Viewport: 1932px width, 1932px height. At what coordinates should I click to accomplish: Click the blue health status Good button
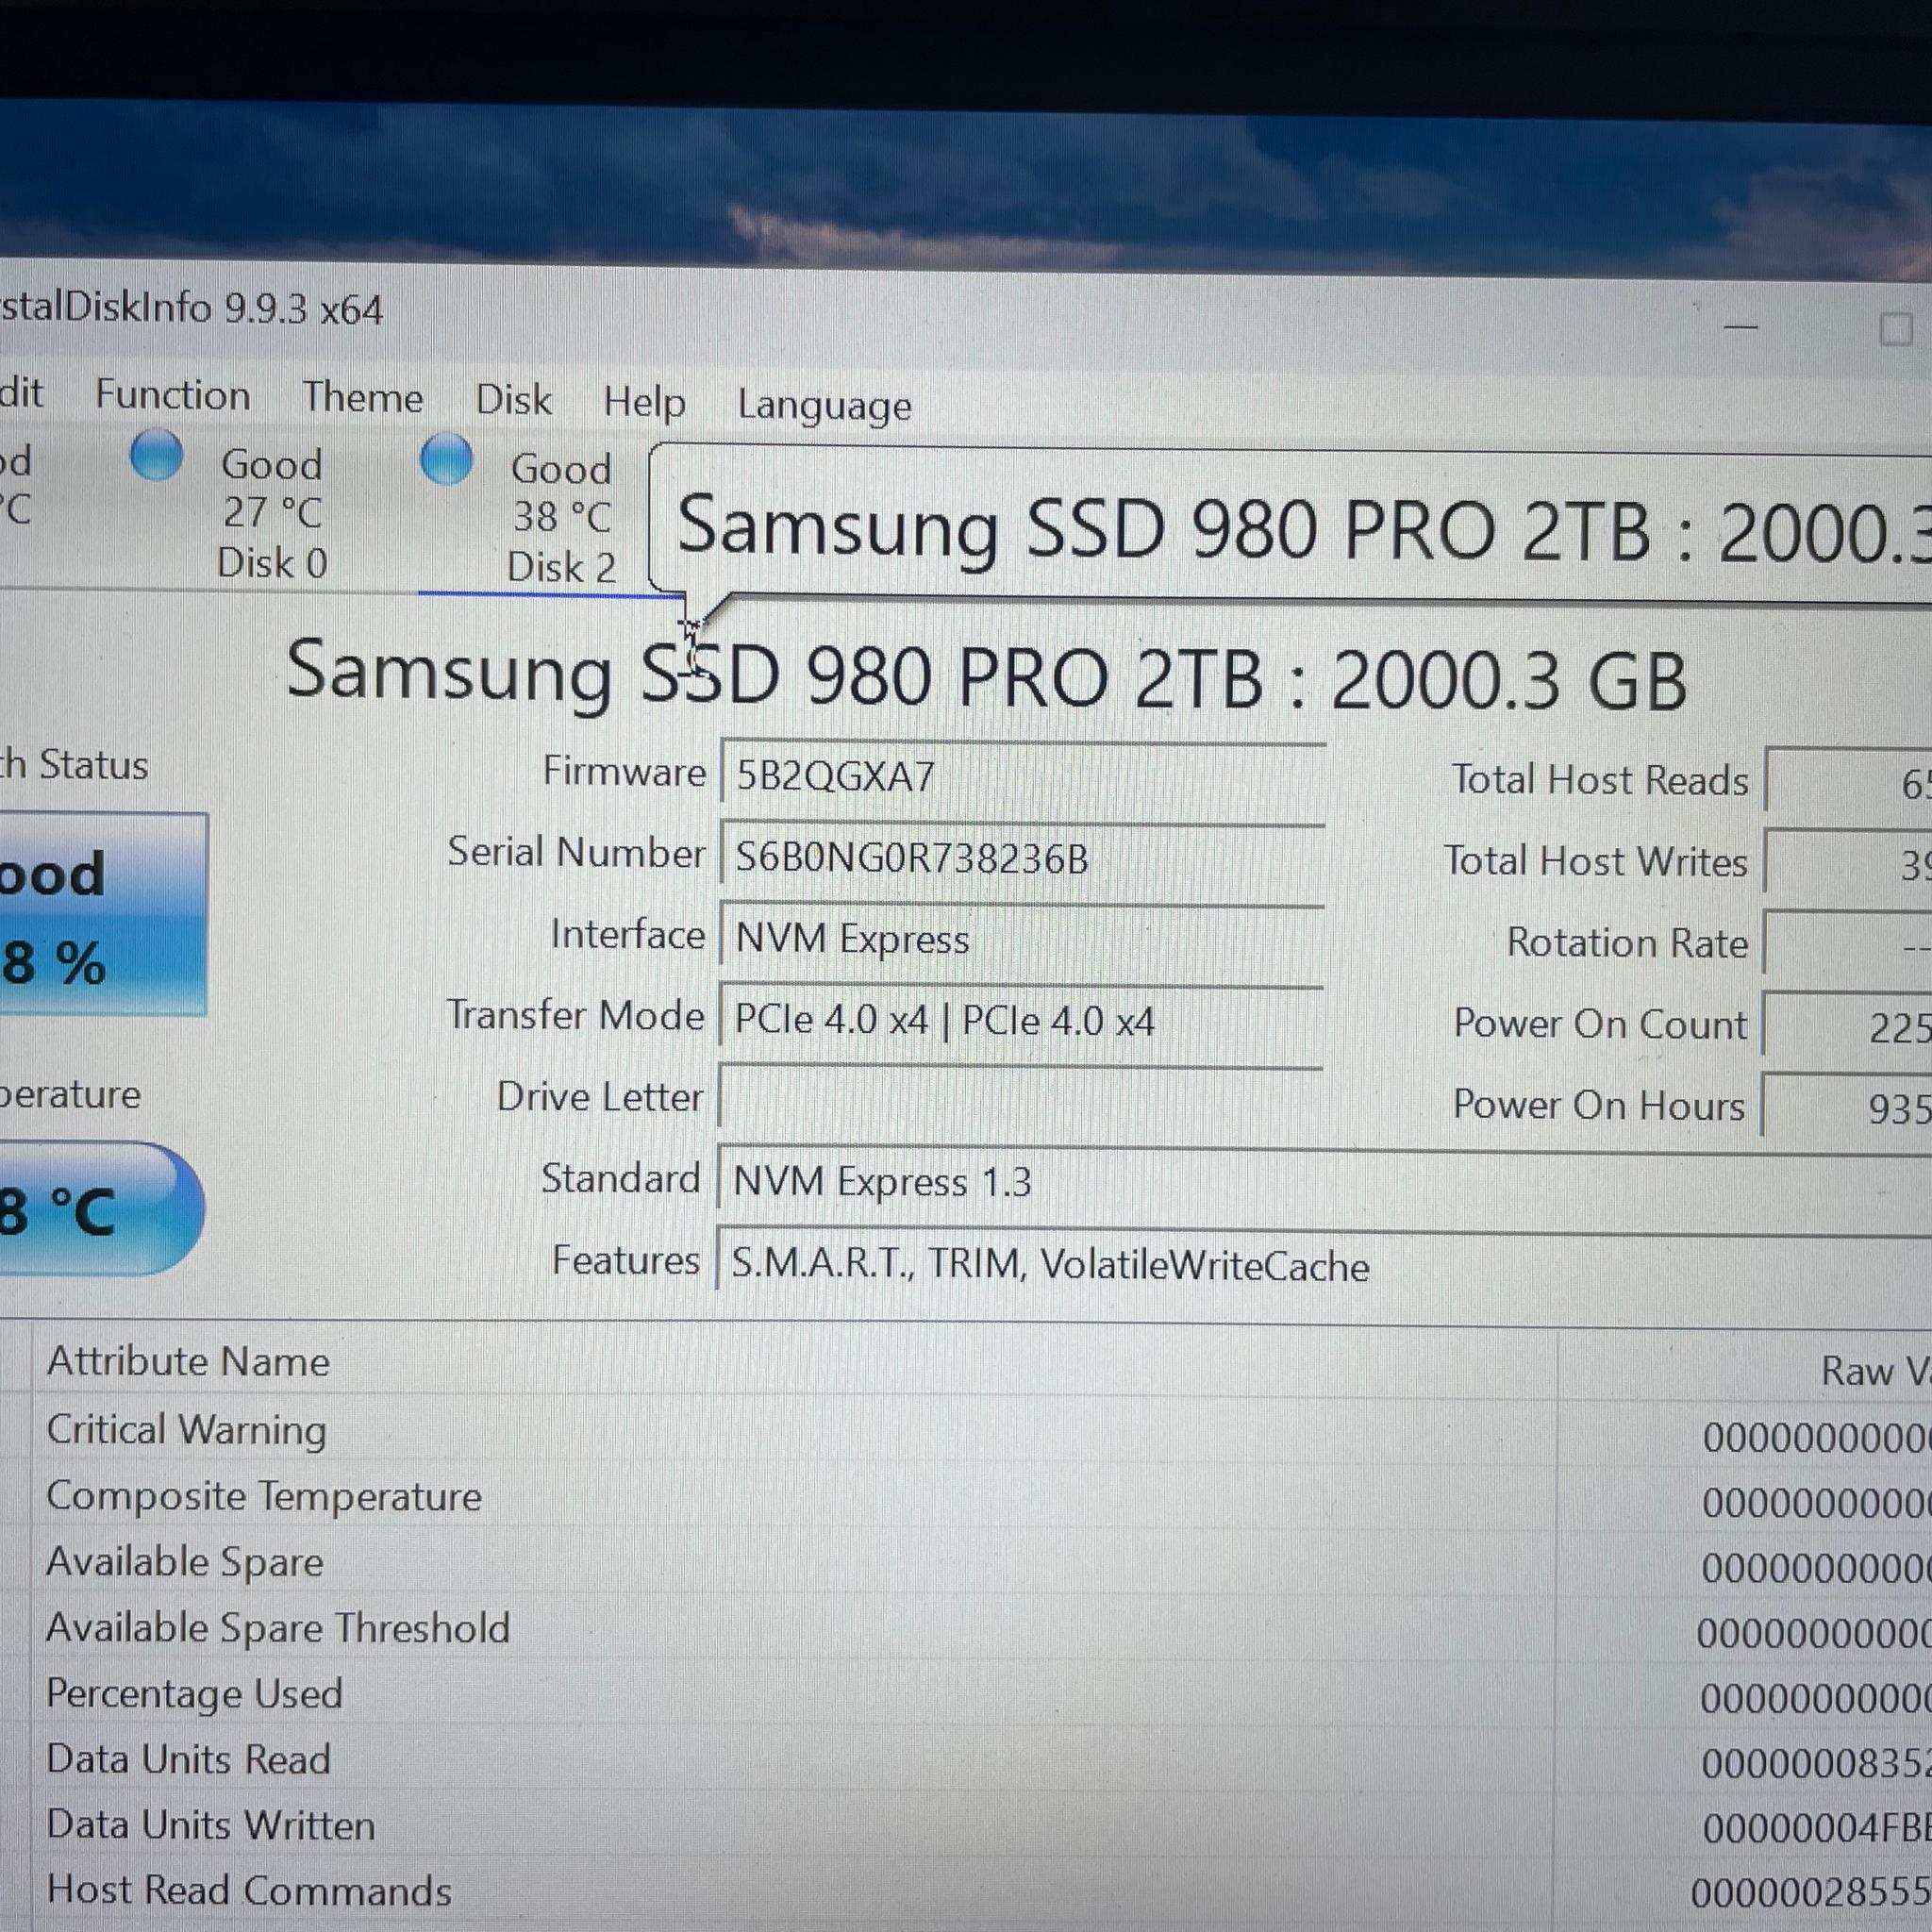click(103, 915)
